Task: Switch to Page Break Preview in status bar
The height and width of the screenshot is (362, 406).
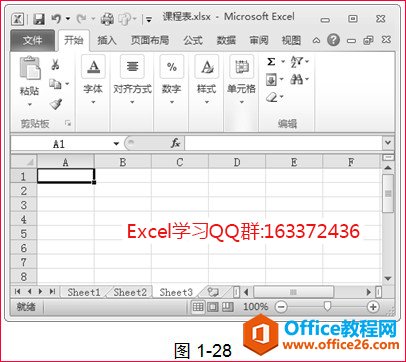Action: pos(227,306)
